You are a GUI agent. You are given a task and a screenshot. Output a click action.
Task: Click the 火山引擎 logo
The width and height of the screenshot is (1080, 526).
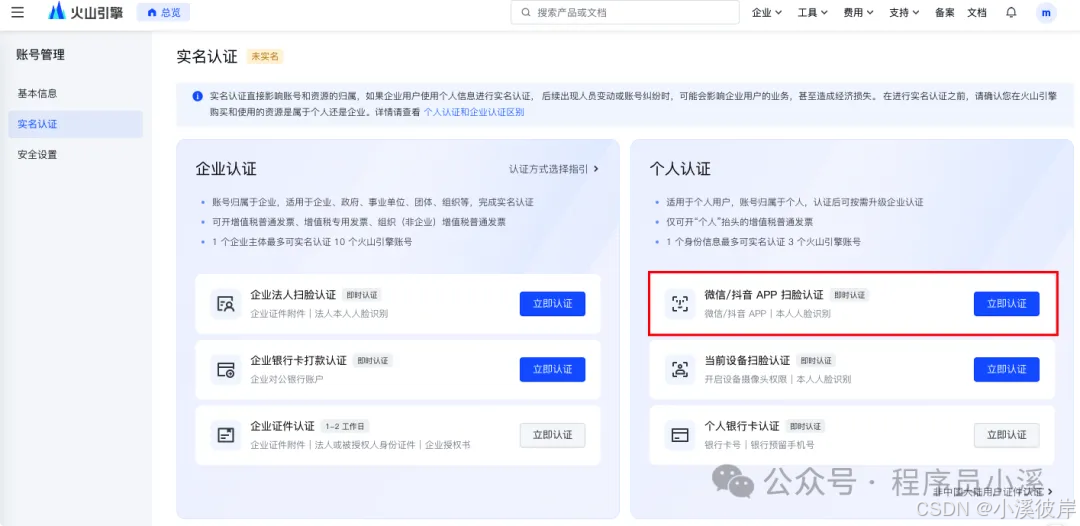(x=86, y=12)
